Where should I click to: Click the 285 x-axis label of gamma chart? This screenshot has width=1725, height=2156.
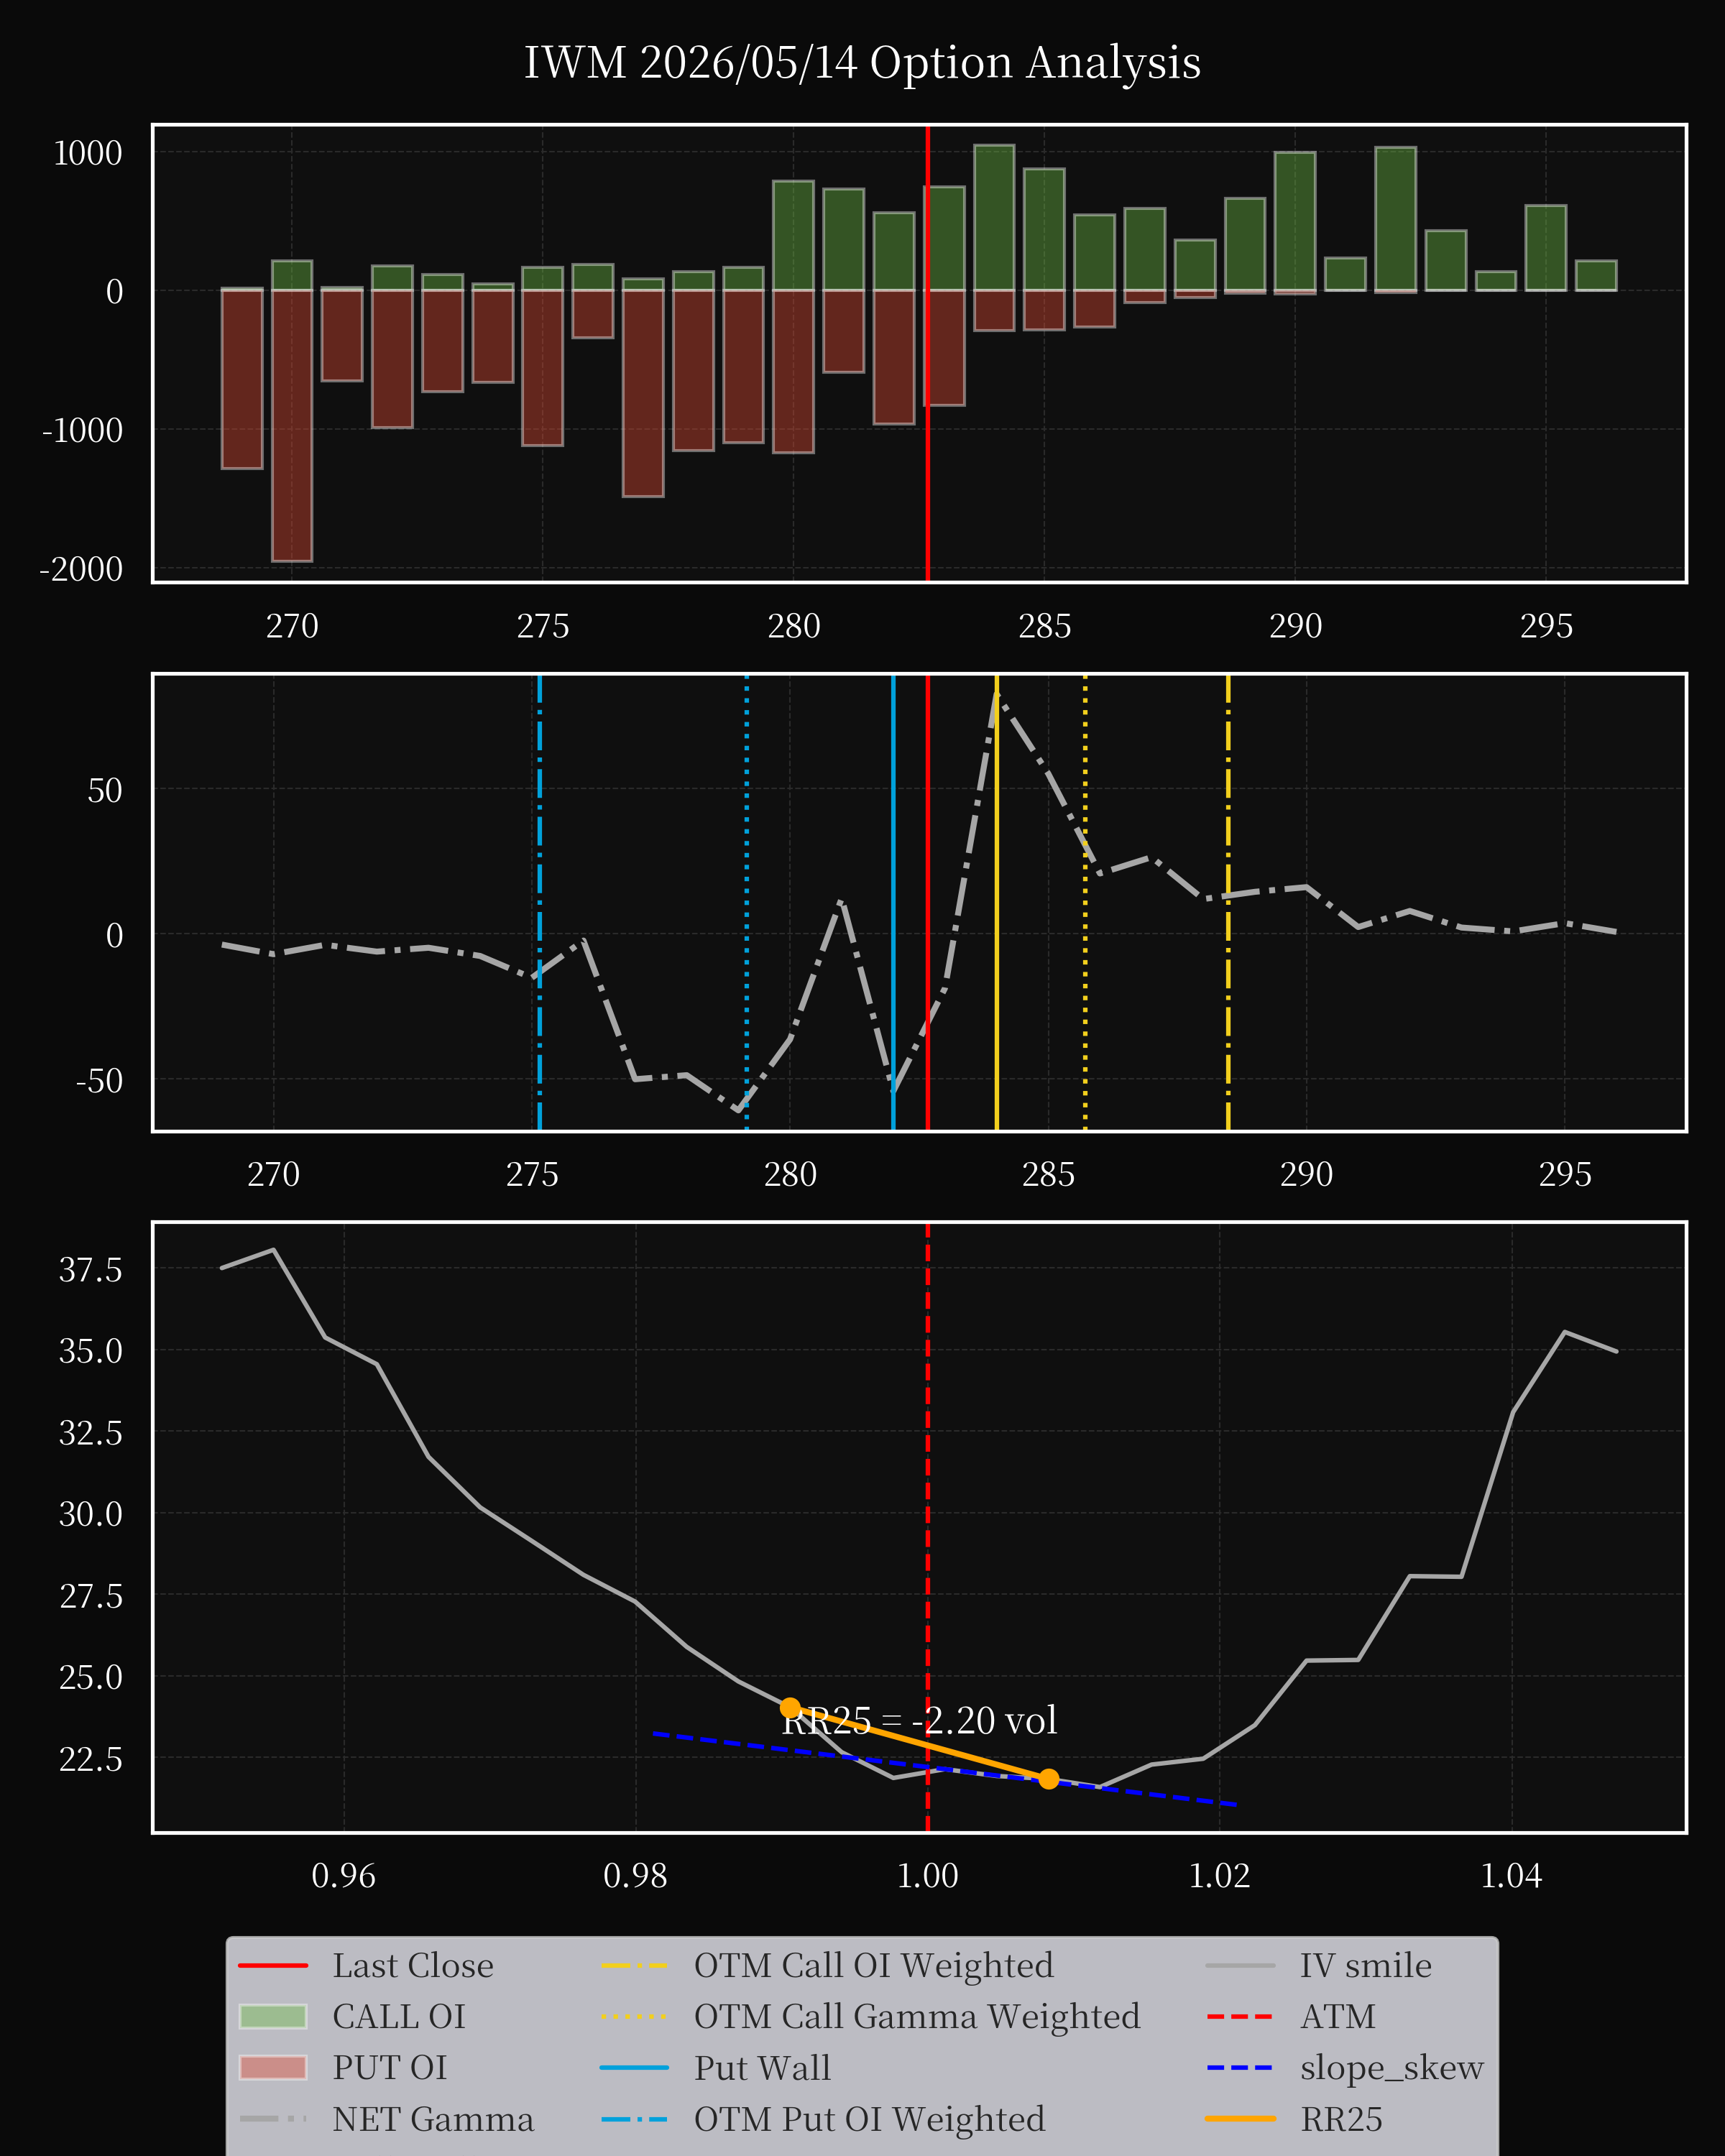pyautogui.click(x=1048, y=1174)
